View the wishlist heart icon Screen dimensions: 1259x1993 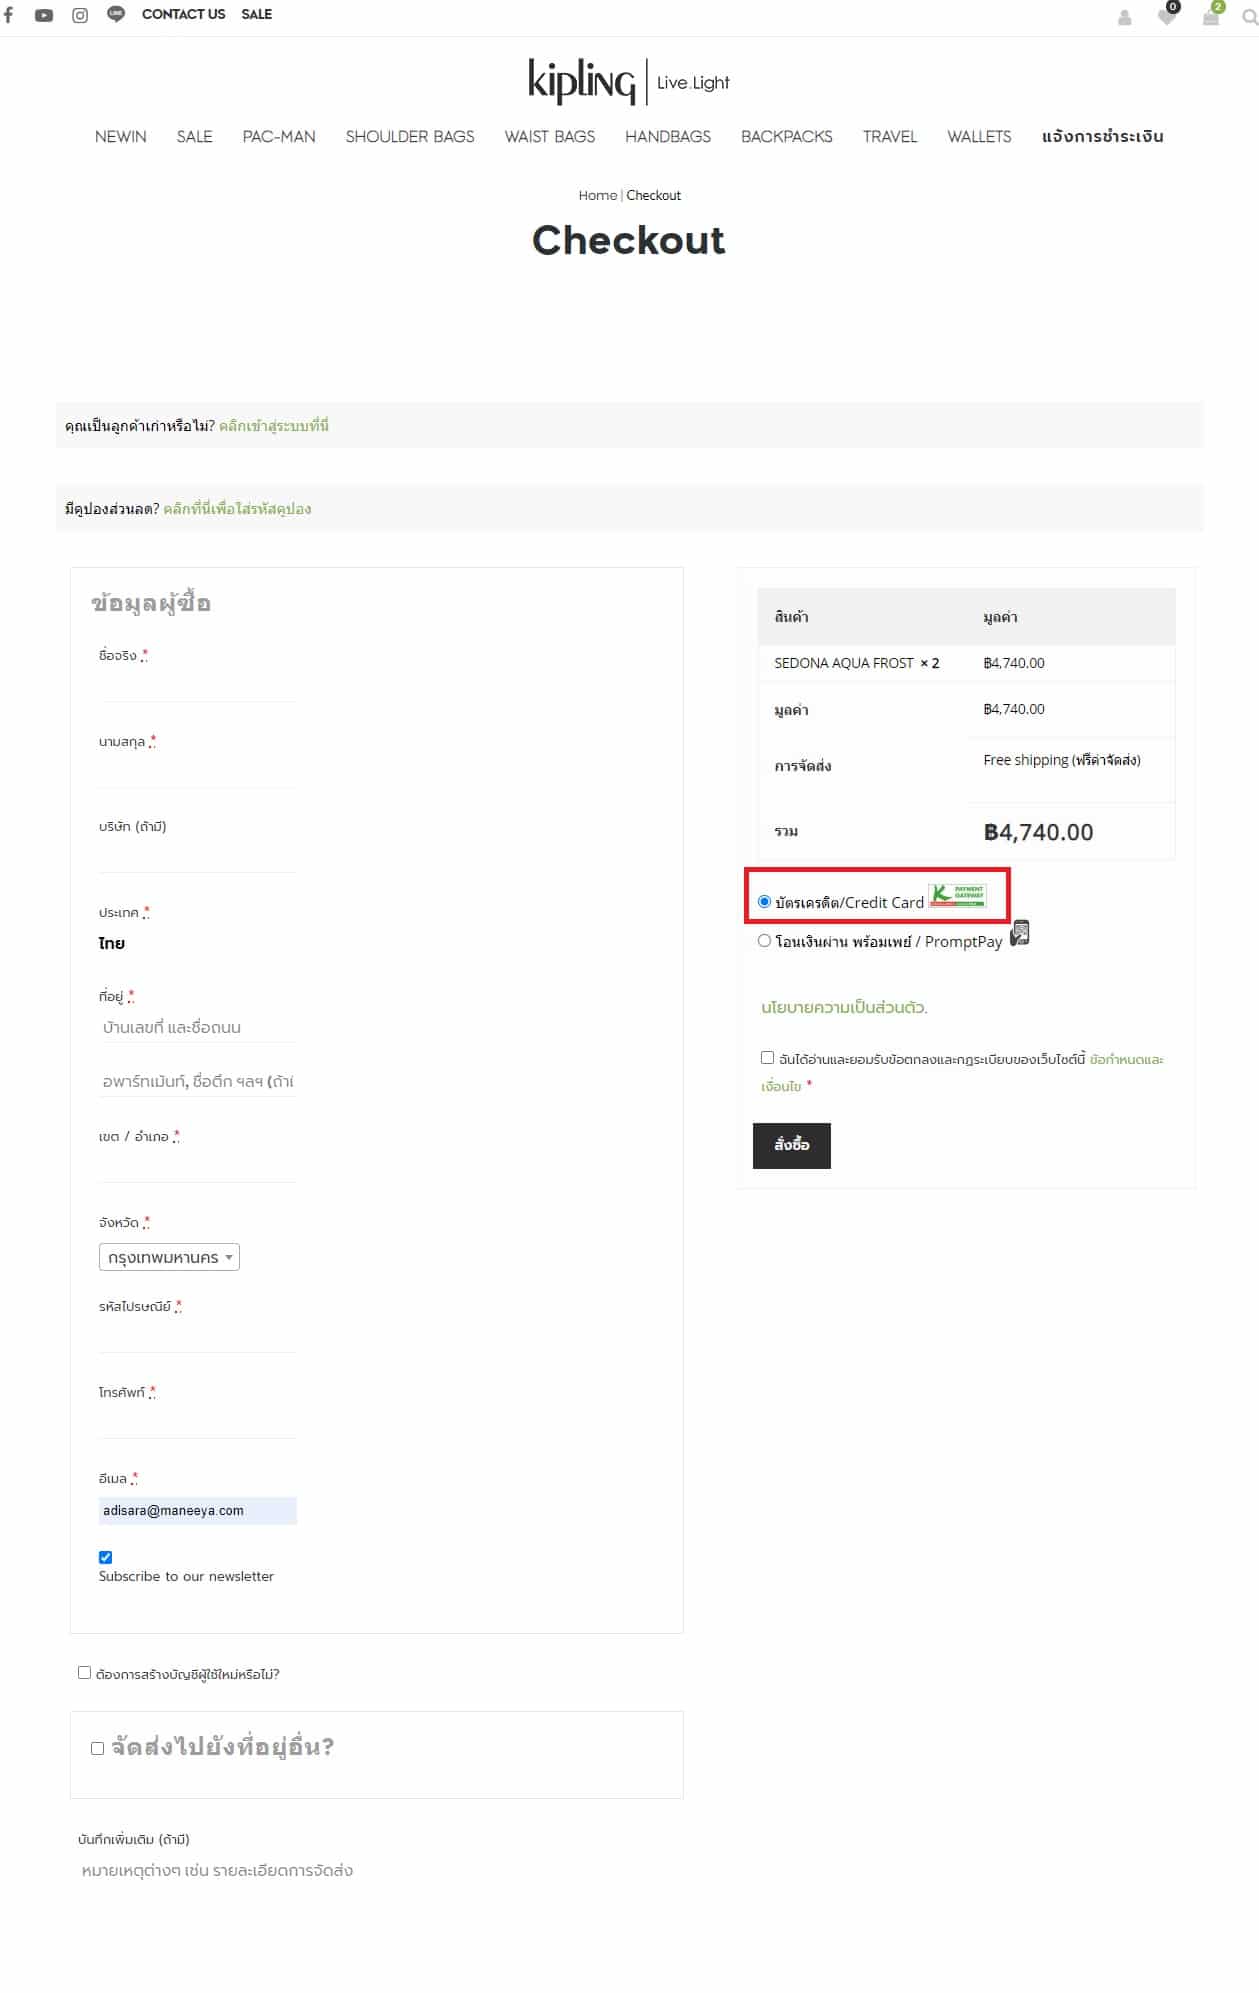tap(1166, 17)
